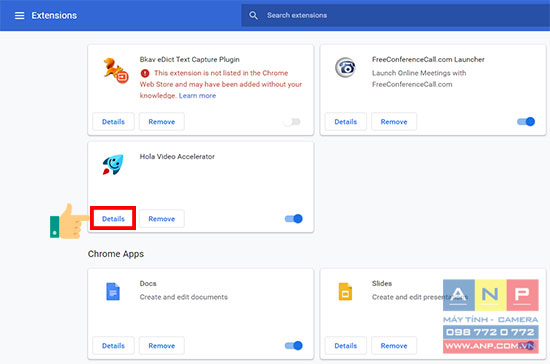Click the red not-listed warning text

(x=221, y=84)
